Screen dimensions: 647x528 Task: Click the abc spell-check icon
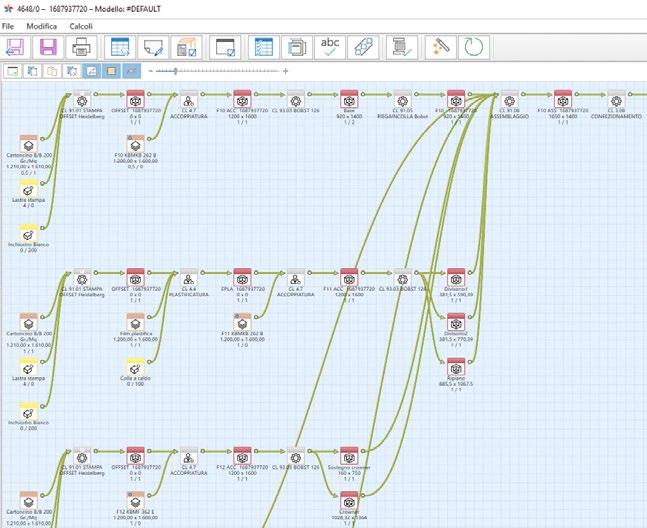[x=330, y=47]
